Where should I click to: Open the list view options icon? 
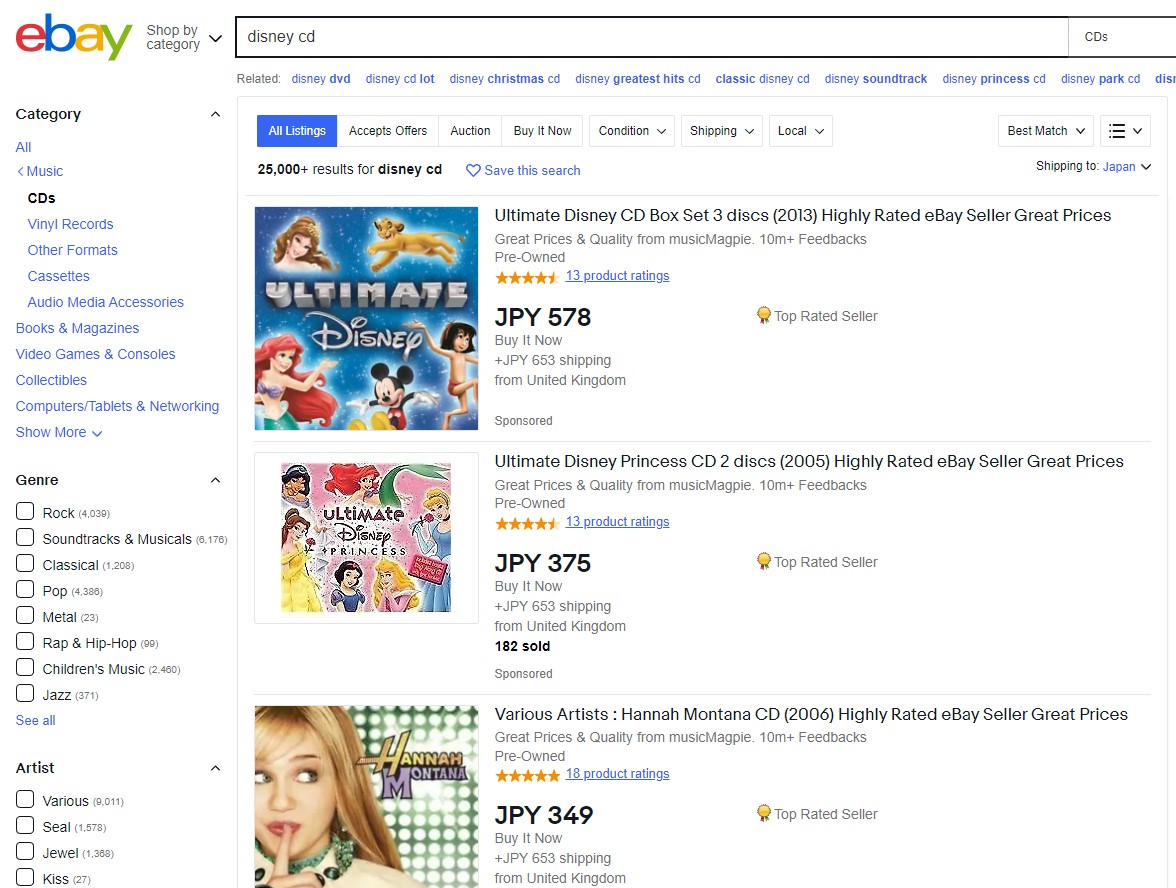coord(1125,130)
